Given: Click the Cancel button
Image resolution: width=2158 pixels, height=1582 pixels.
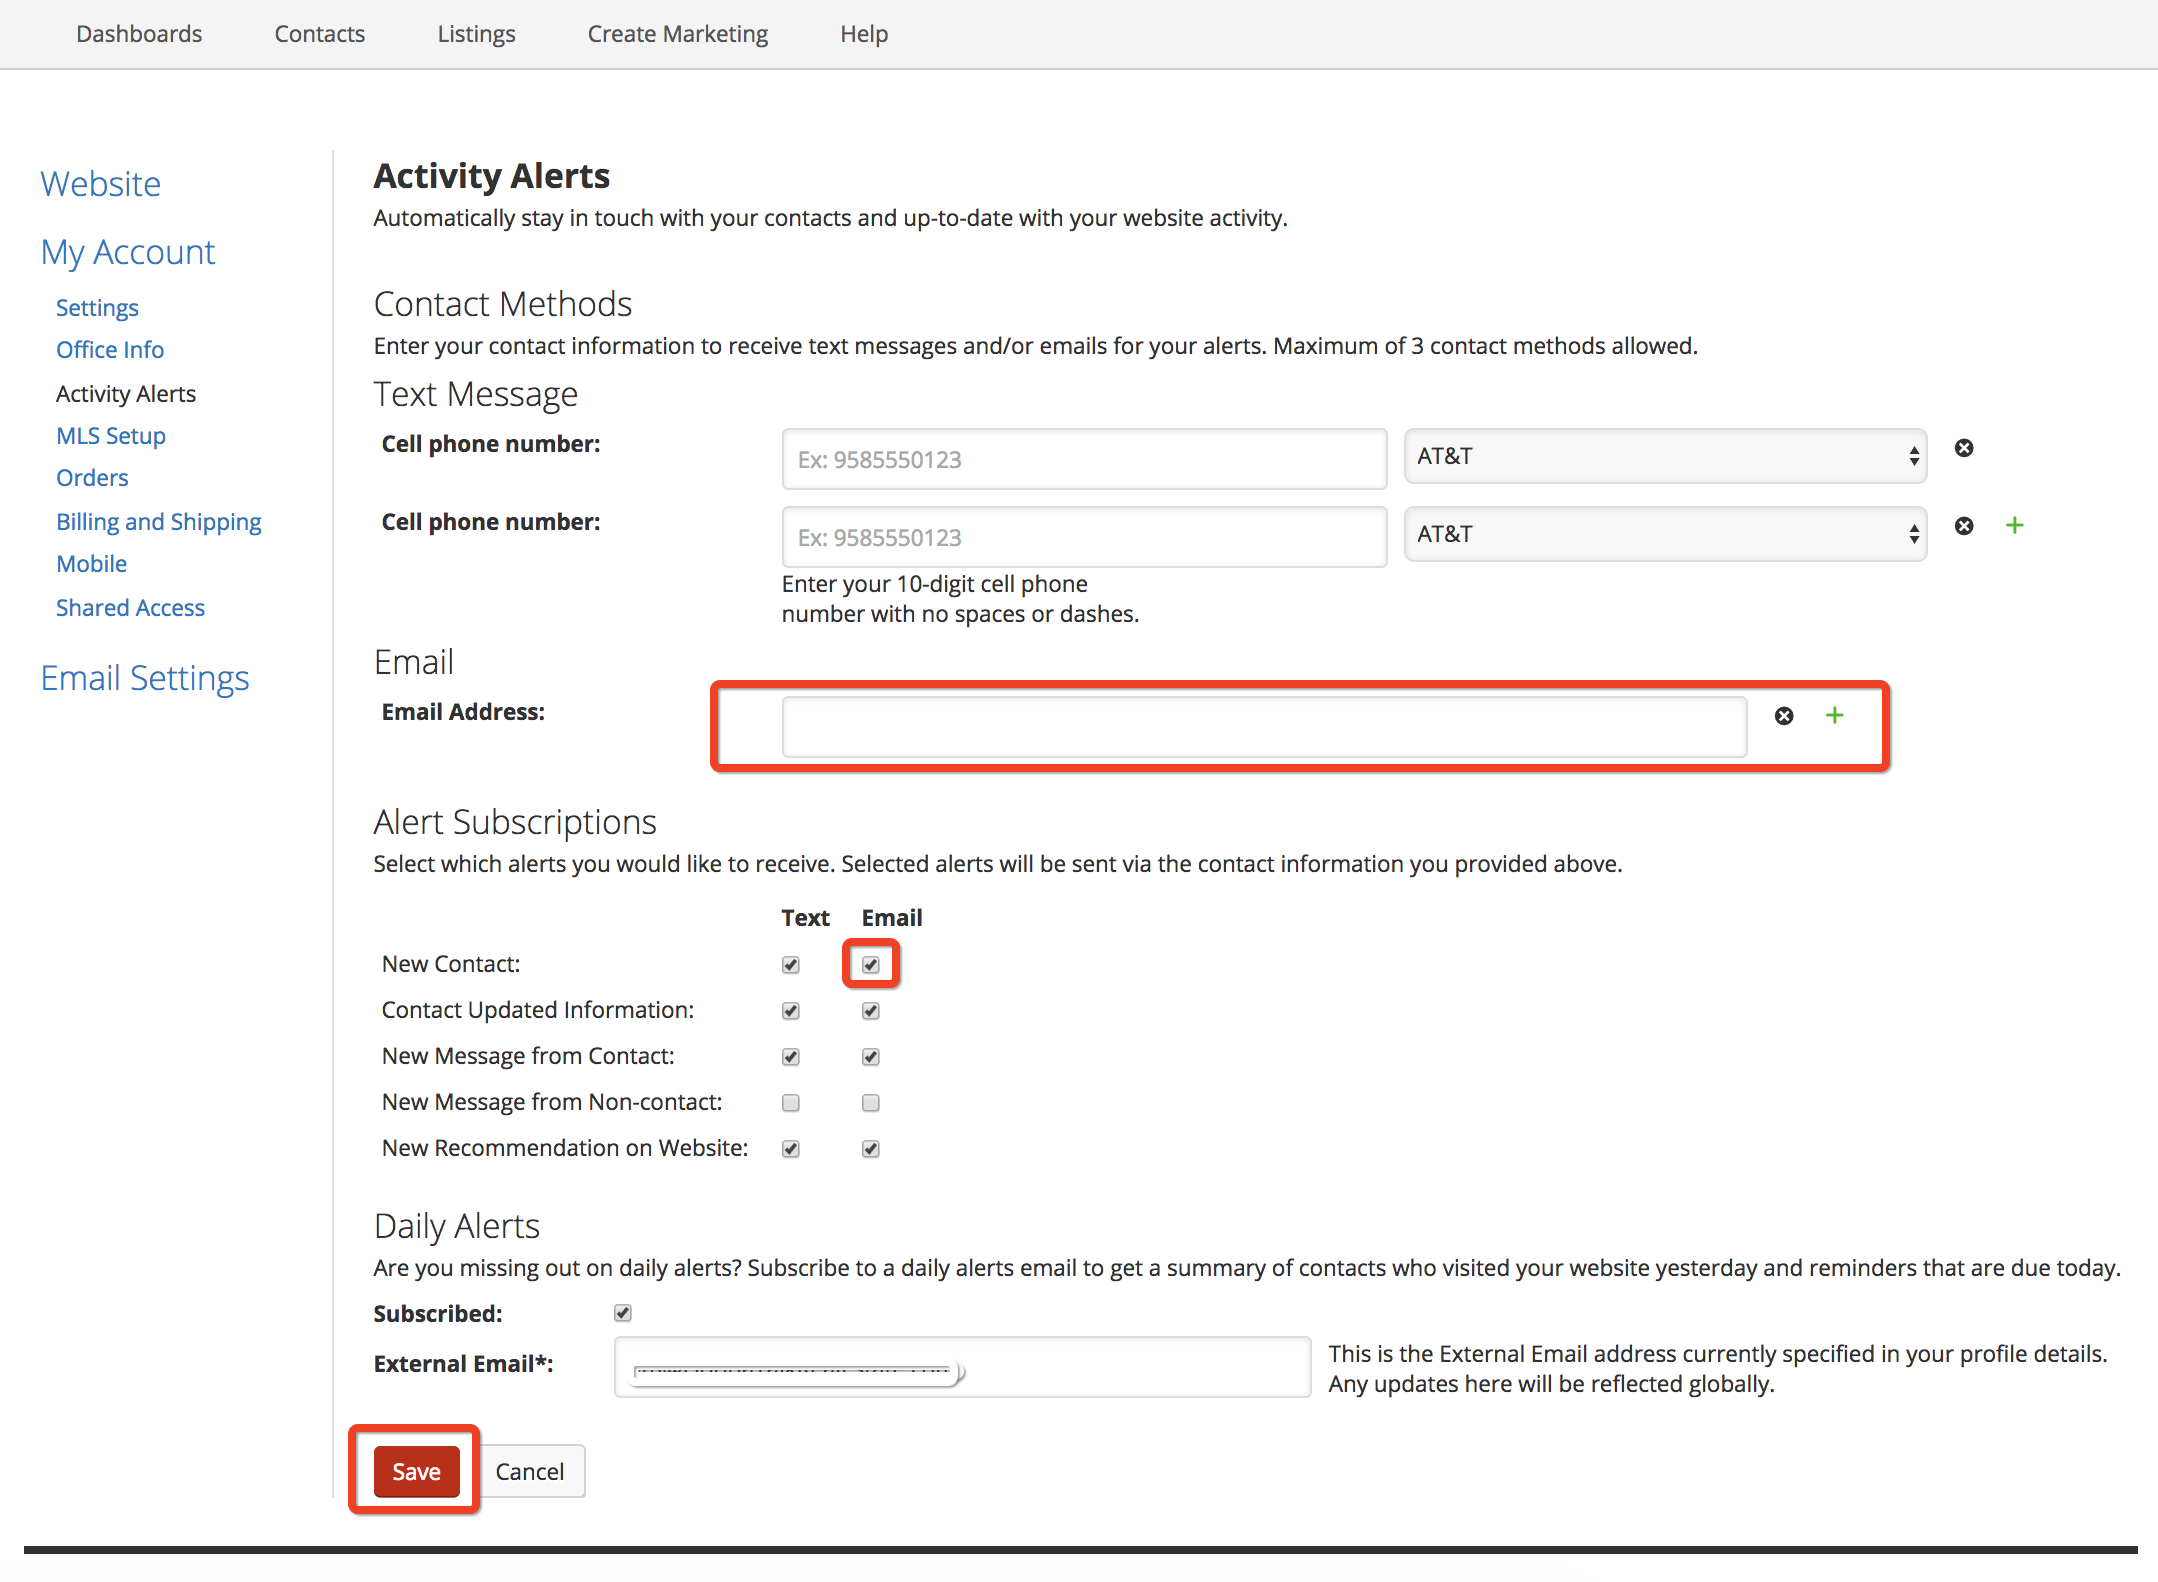Looking at the screenshot, I should click(530, 1471).
